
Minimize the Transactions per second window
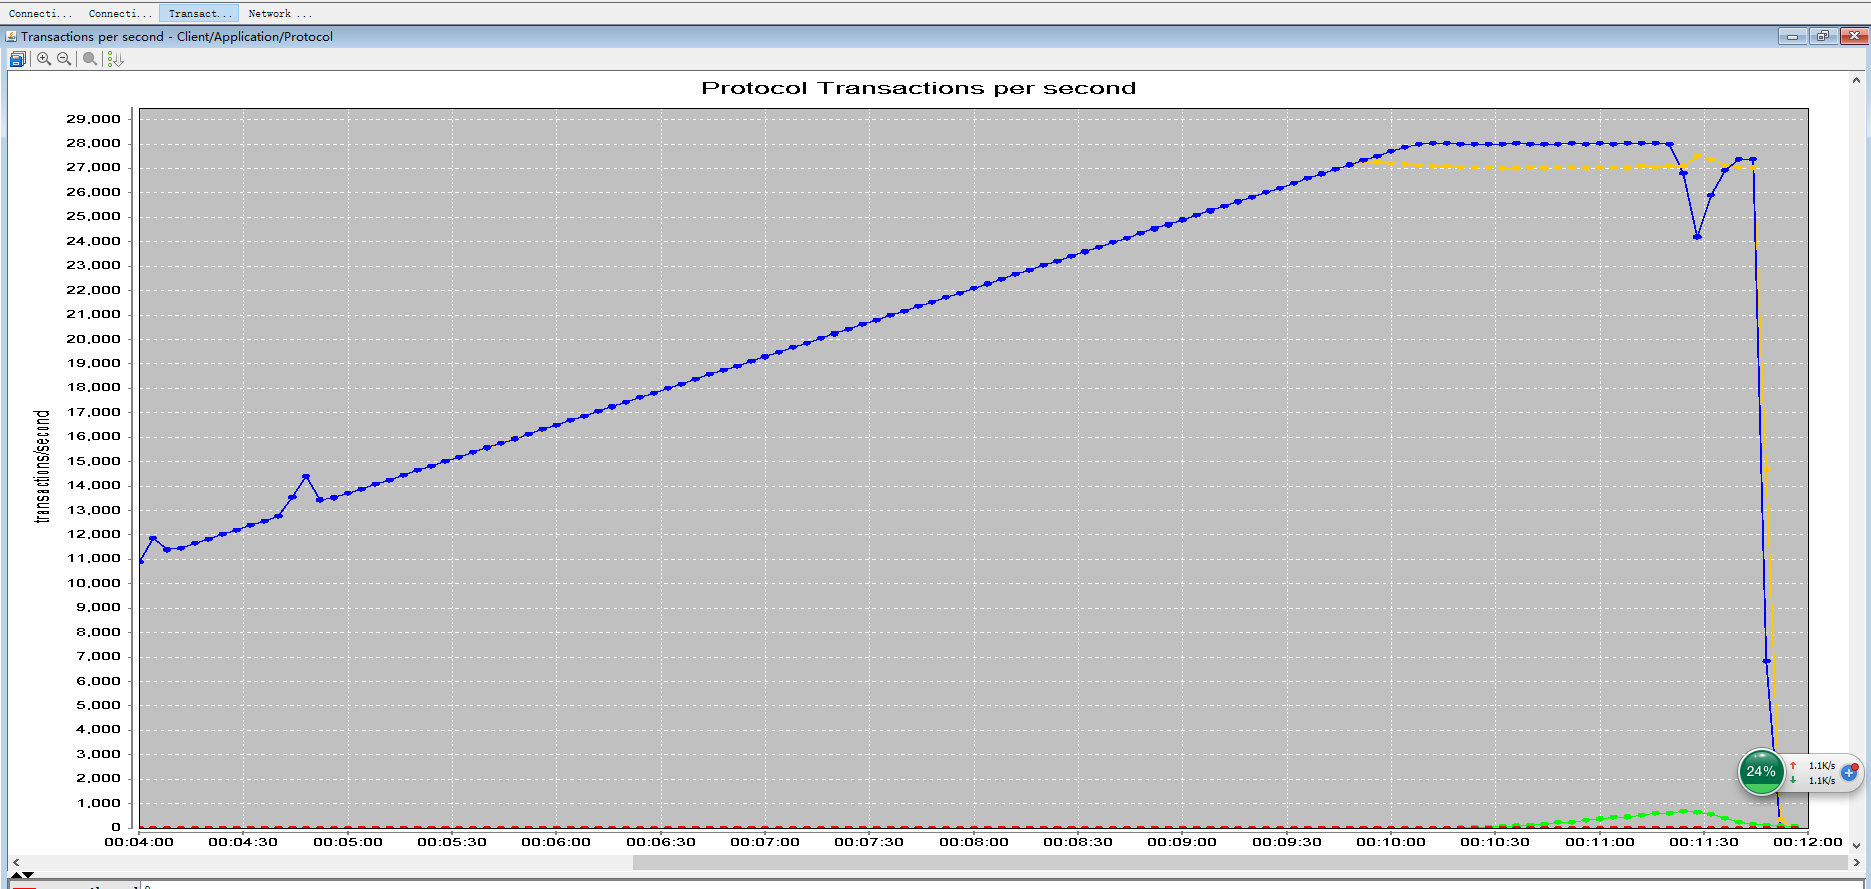[x=1792, y=36]
